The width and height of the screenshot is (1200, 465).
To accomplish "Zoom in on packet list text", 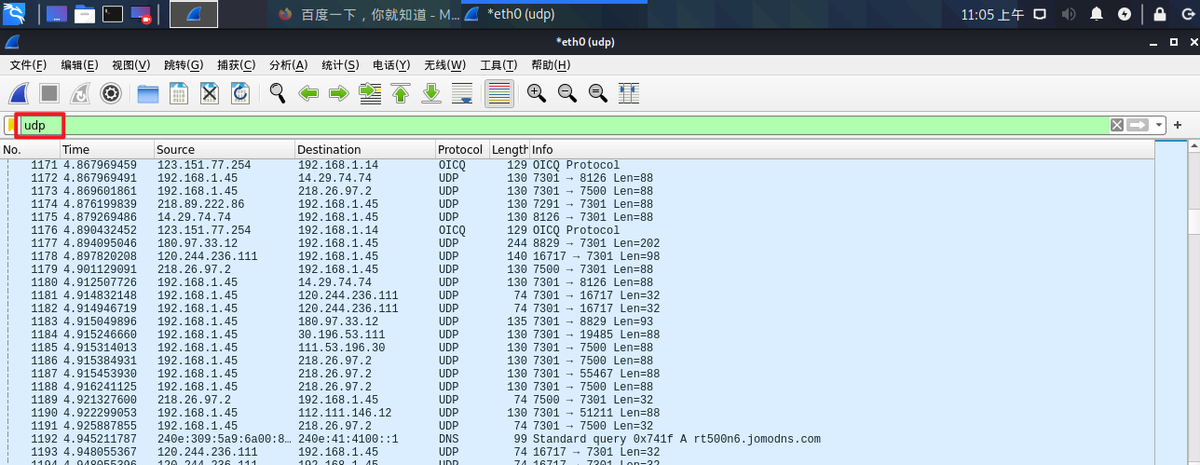I will tap(537, 94).
